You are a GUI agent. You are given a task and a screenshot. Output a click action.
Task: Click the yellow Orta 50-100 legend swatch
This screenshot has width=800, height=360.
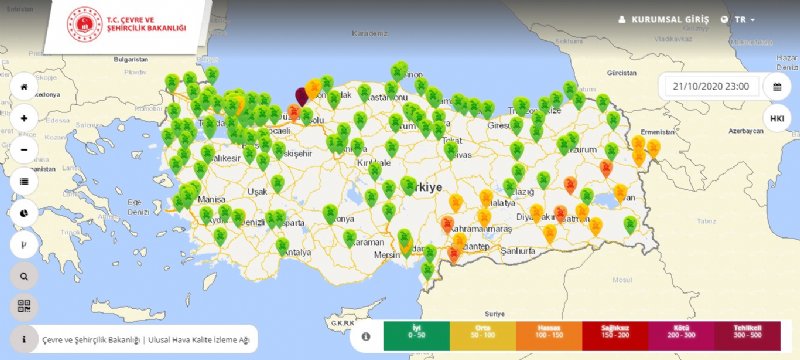coord(483,336)
